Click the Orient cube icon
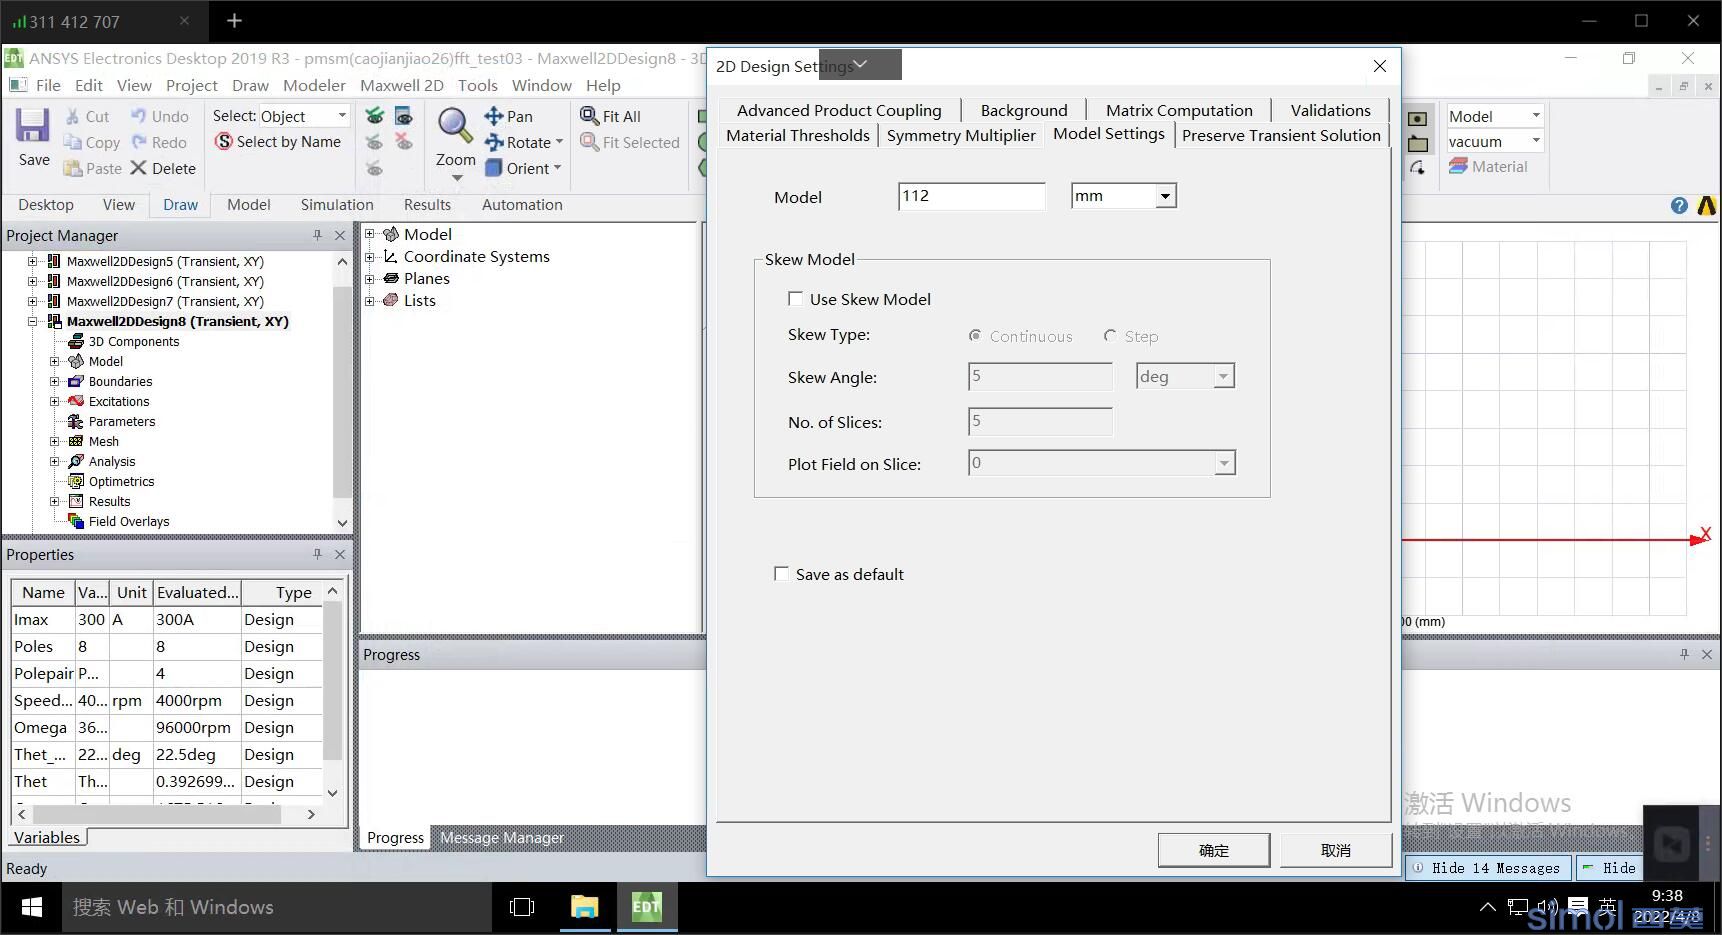This screenshot has width=1722, height=935. [x=494, y=168]
